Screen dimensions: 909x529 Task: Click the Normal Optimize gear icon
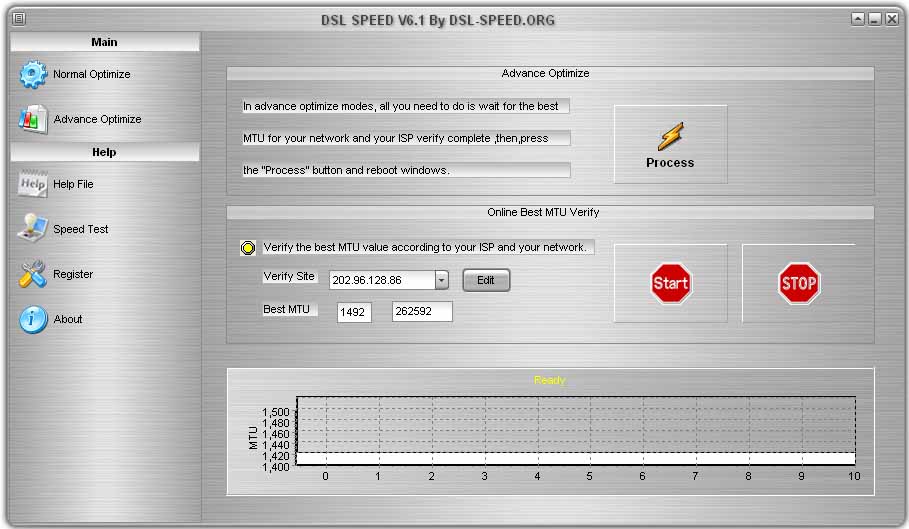32,74
